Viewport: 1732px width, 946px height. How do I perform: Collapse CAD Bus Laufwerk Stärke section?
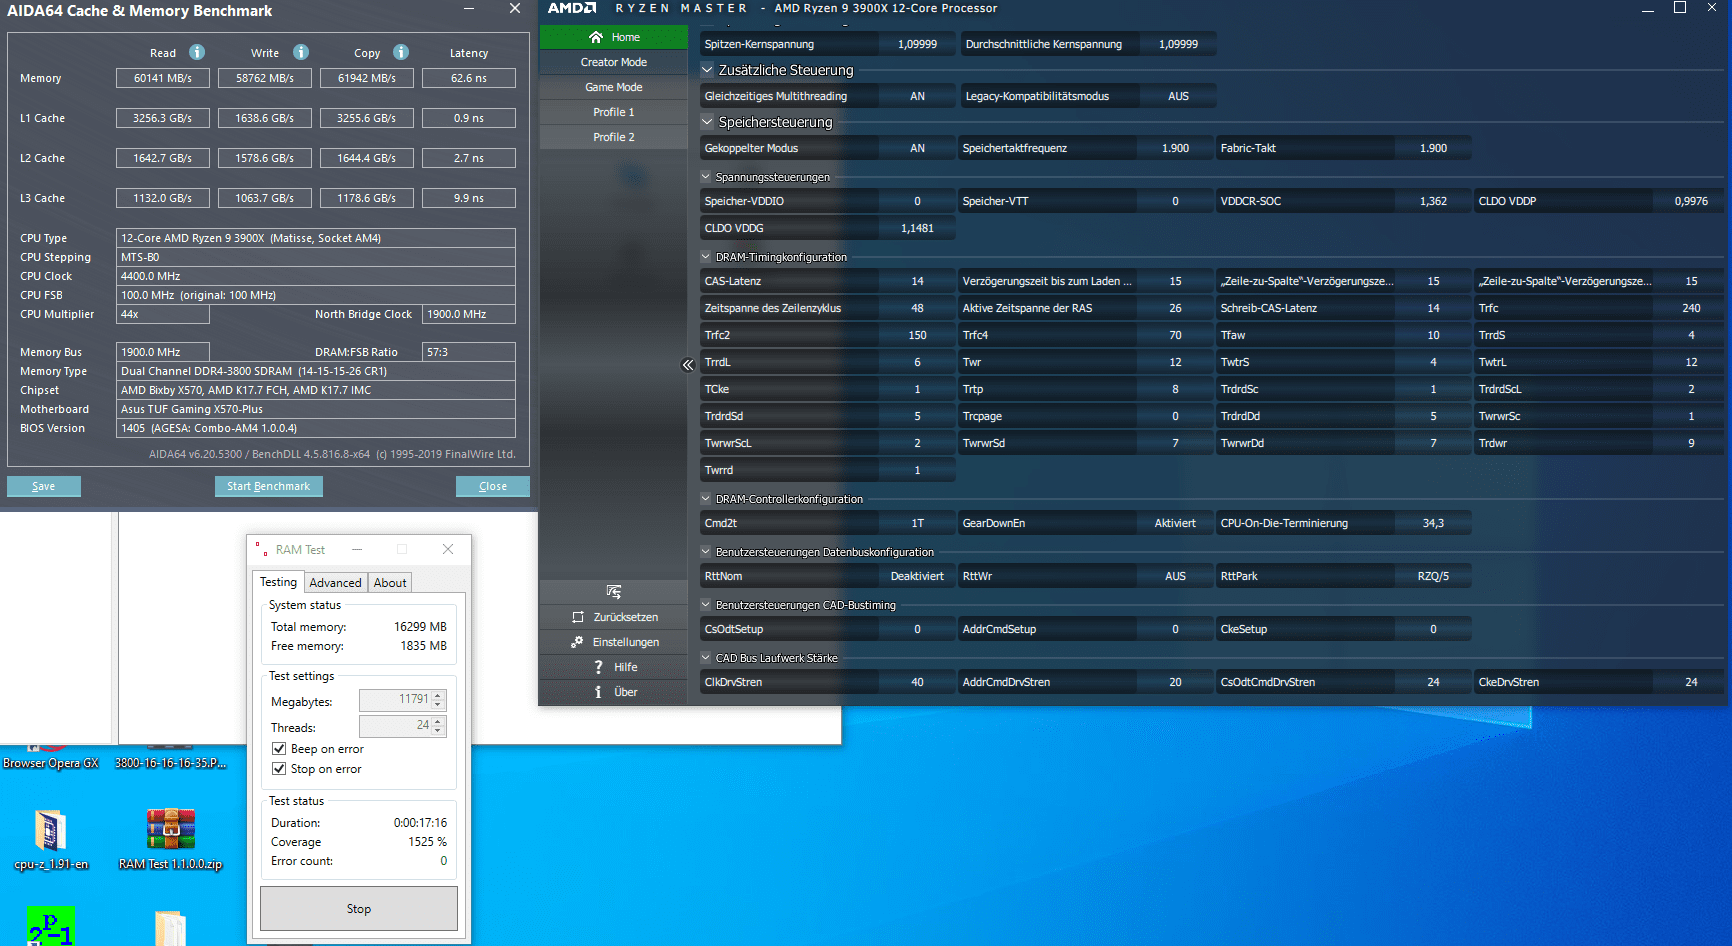706,658
